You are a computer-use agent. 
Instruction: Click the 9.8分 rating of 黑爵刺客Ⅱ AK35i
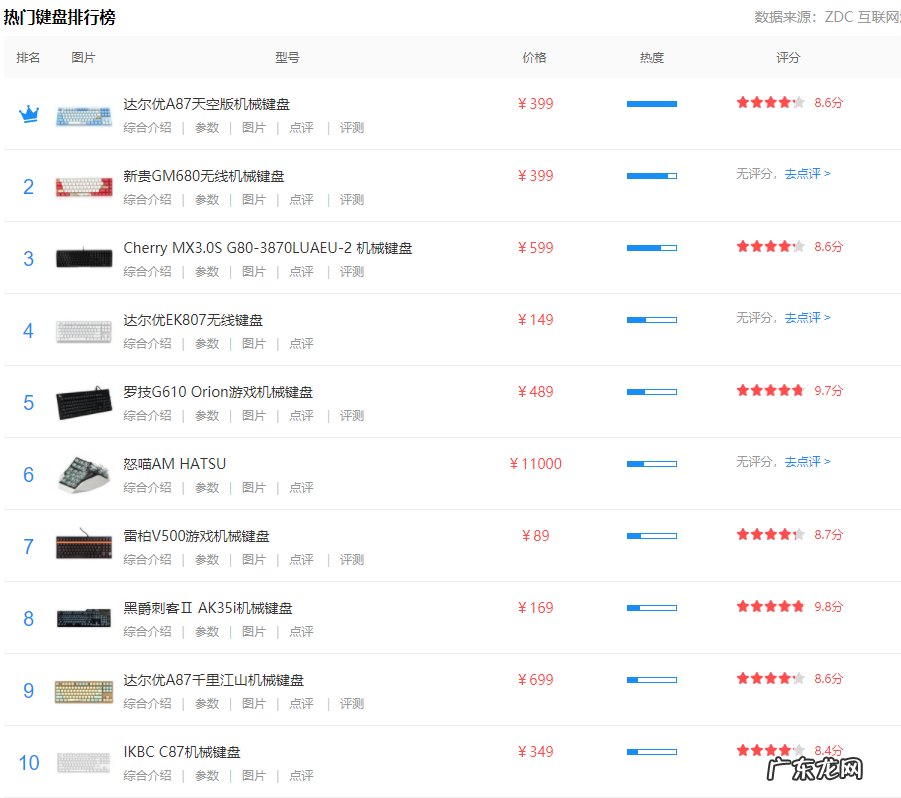tap(829, 606)
